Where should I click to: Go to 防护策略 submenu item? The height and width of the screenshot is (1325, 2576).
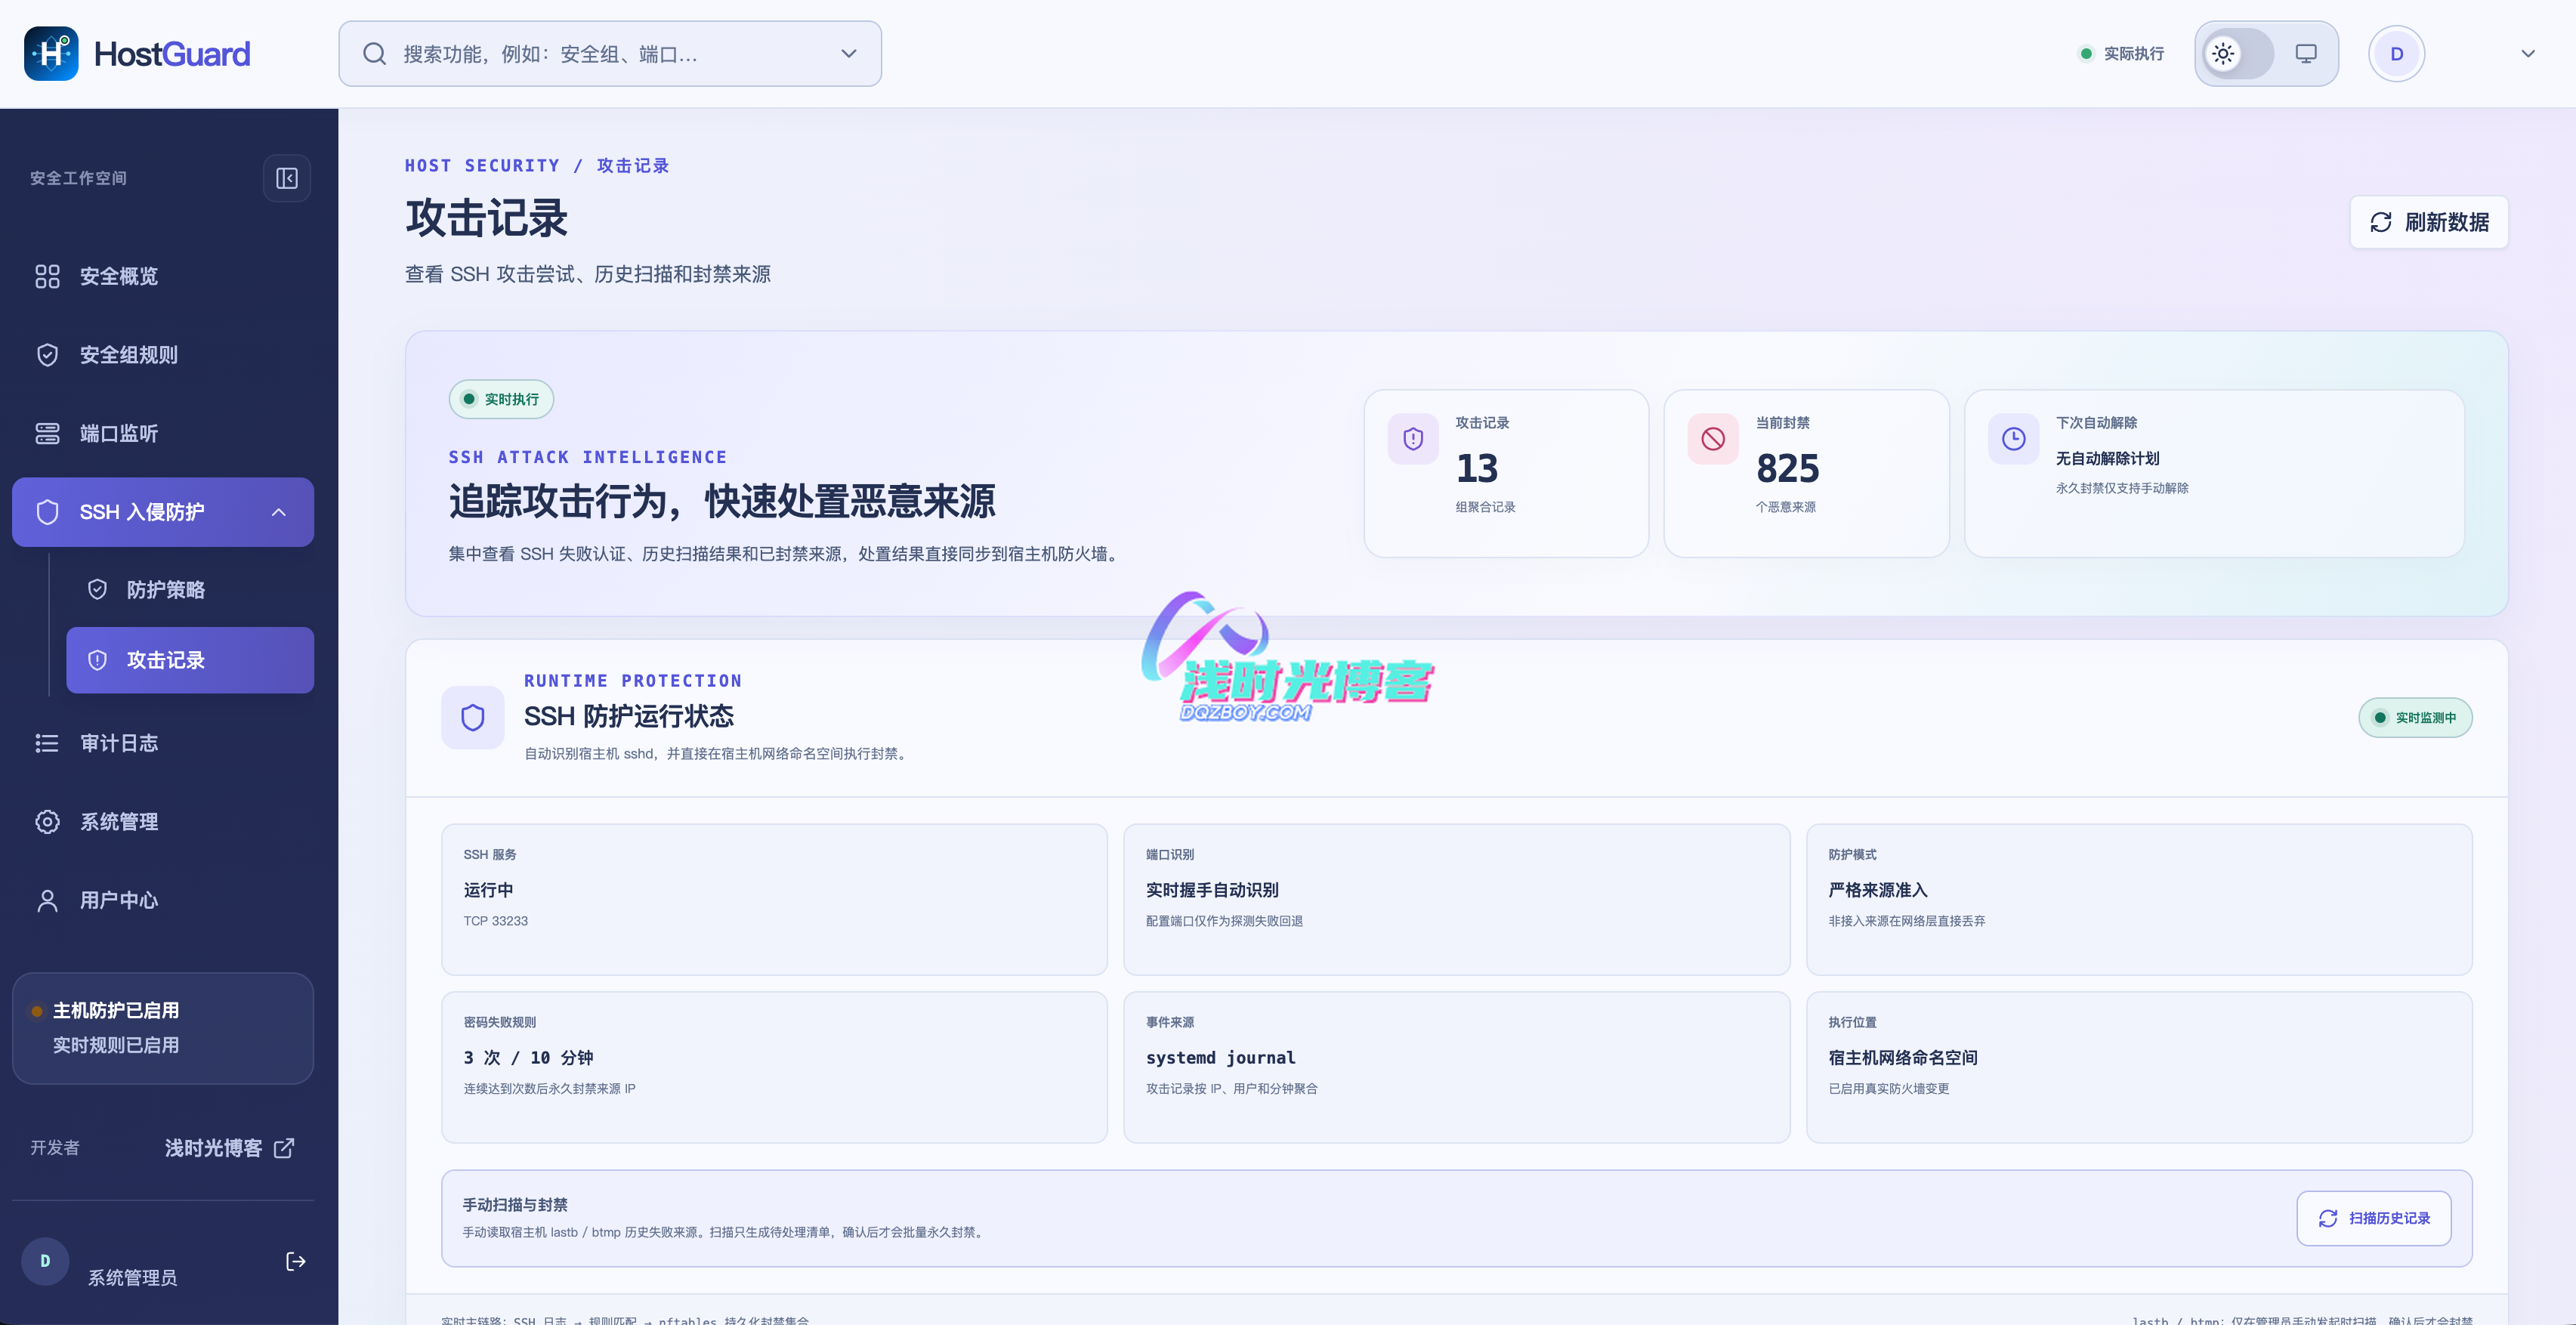(190, 590)
